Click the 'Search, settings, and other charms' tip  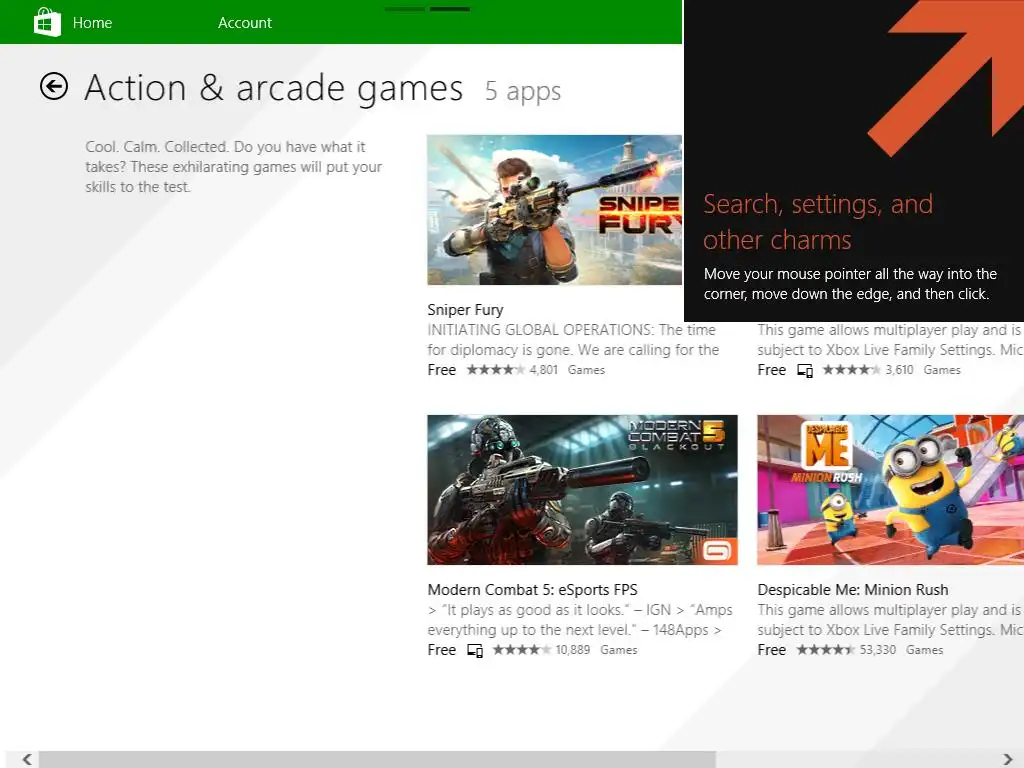pyautogui.click(x=818, y=222)
